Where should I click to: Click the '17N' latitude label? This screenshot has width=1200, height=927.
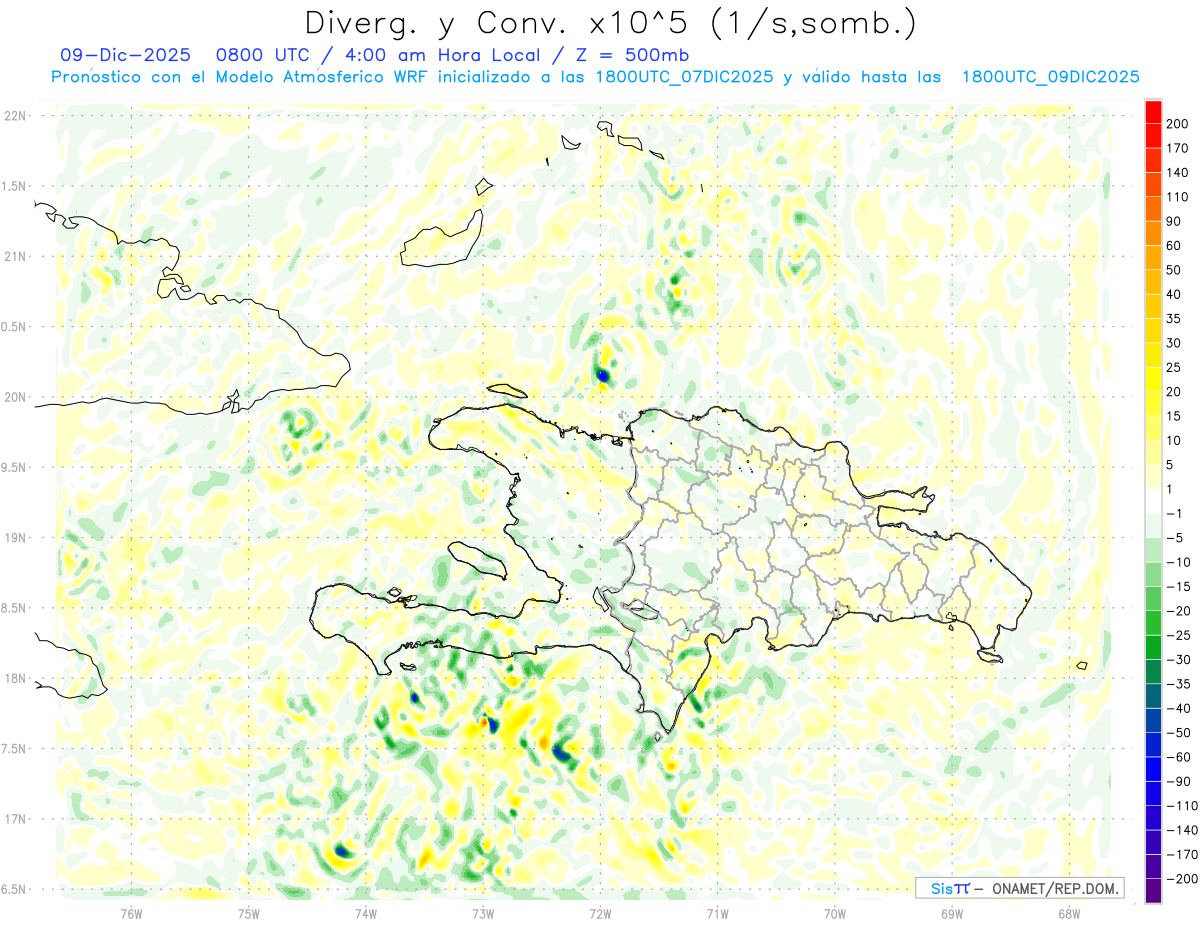pyautogui.click(x=15, y=819)
